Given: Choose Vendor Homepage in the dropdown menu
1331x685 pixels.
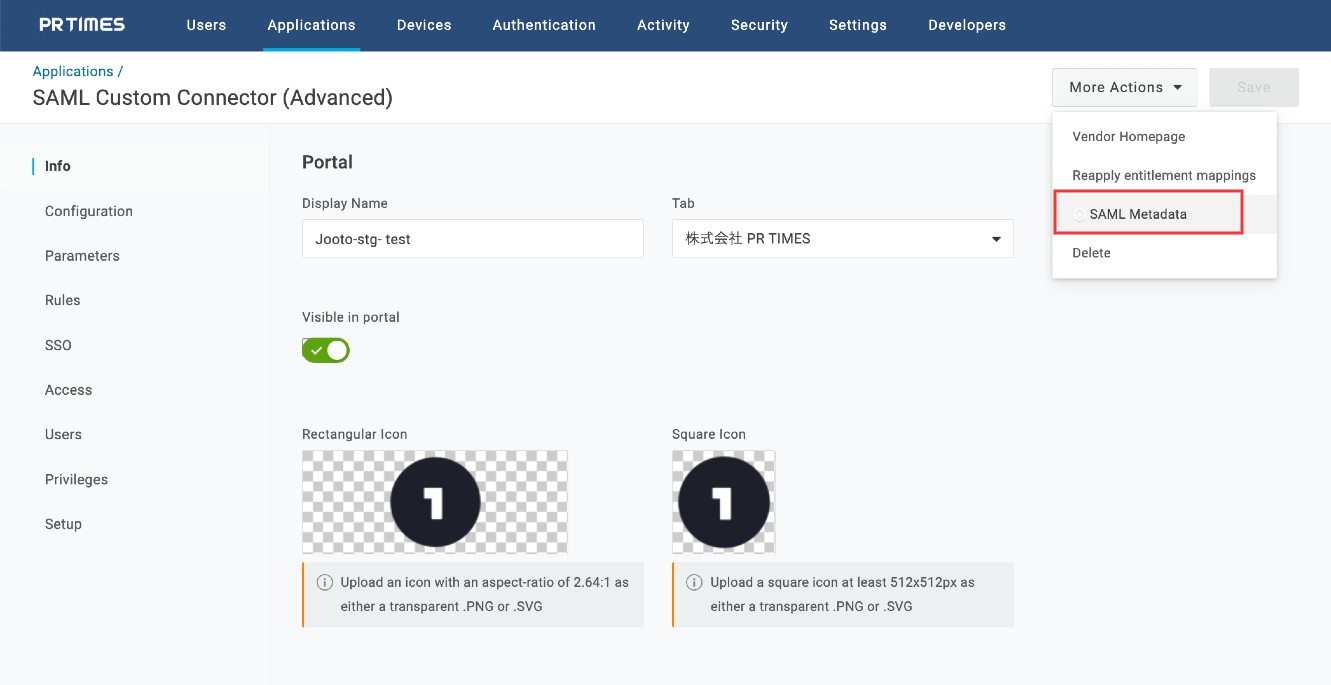Looking at the screenshot, I should [x=1128, y=137].
